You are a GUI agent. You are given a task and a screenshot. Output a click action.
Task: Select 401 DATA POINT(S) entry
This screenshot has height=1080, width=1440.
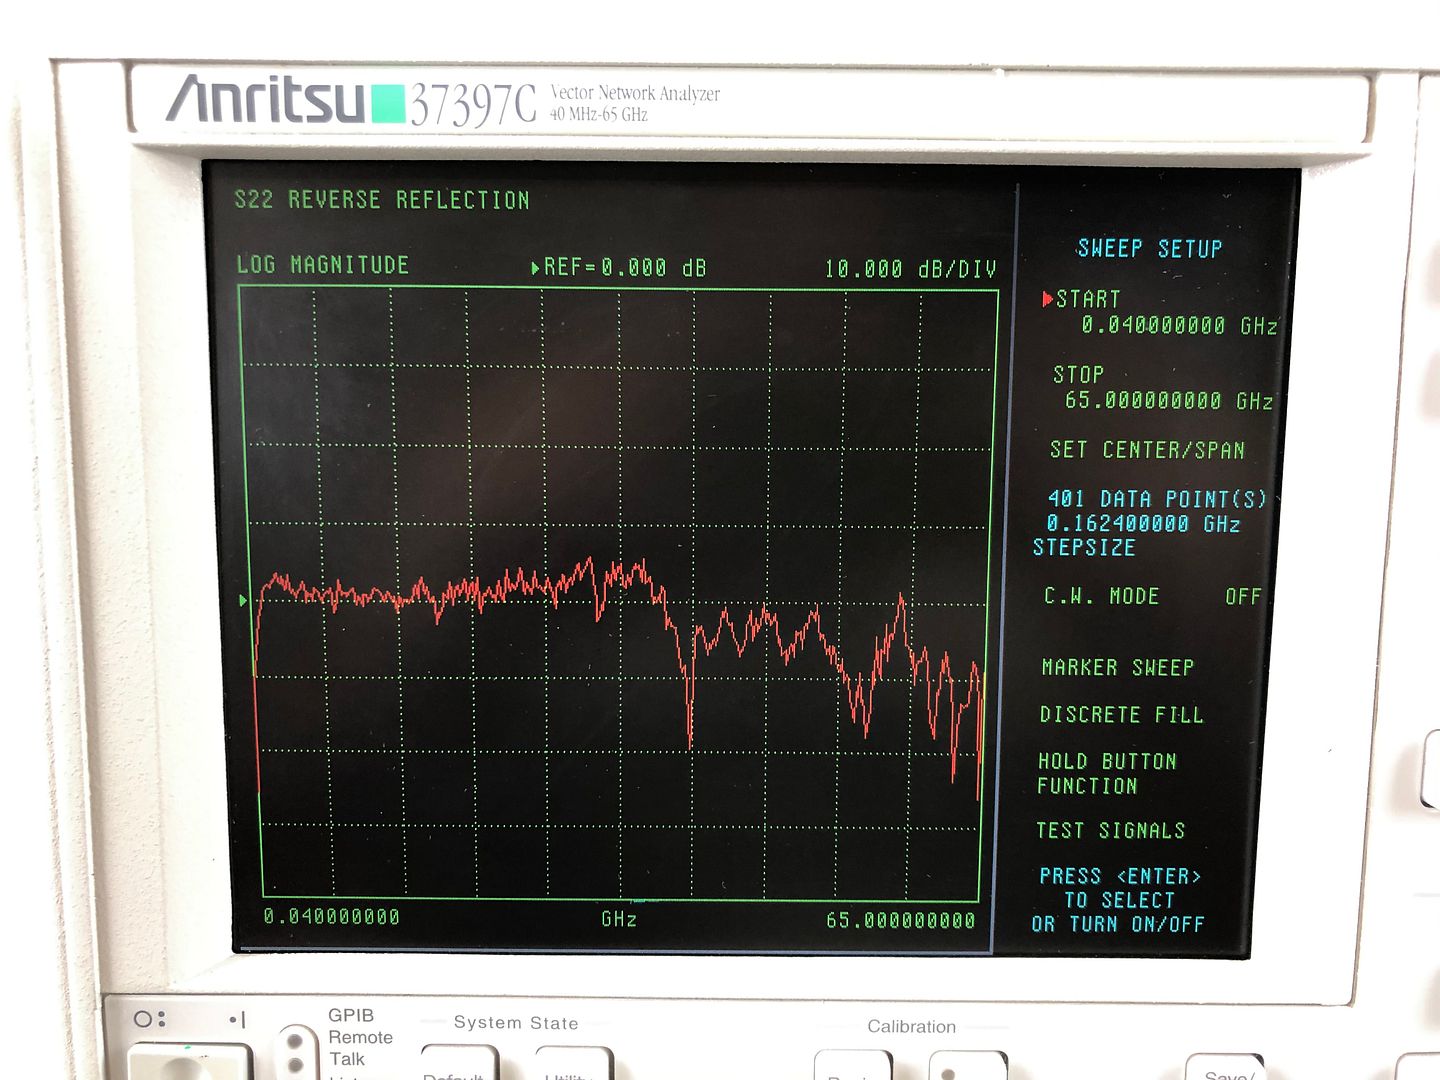pos(1157,498)
